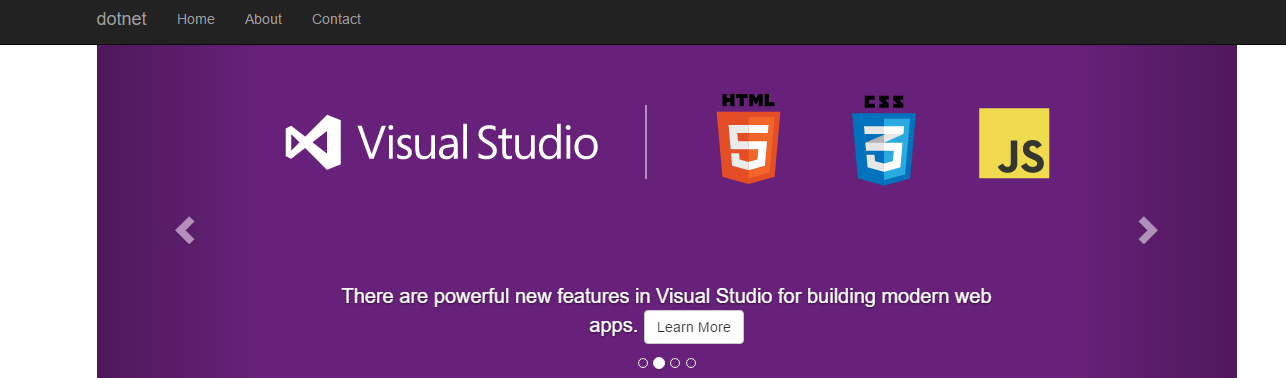
Task: Open the About page from navbar
Action: click(x=263, y=19)
